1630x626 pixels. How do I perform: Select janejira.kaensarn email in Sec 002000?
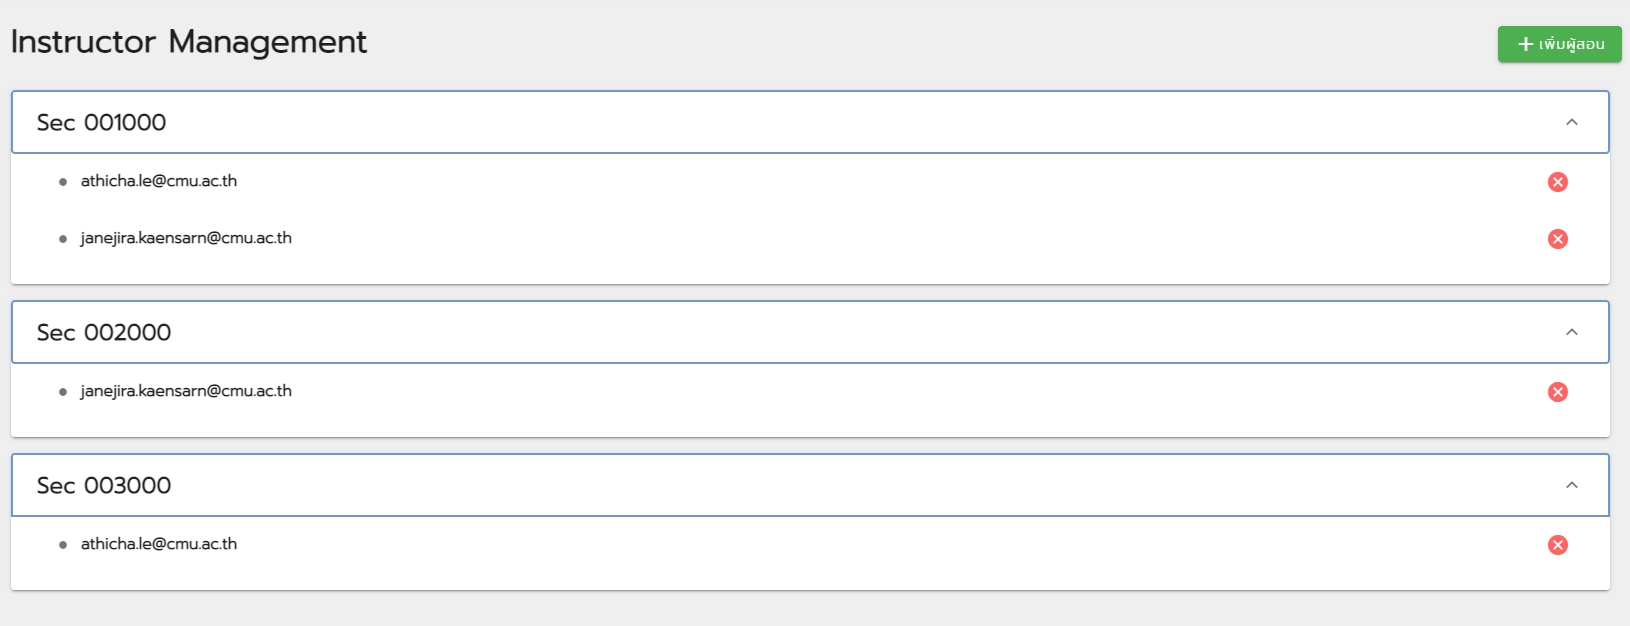186,391
